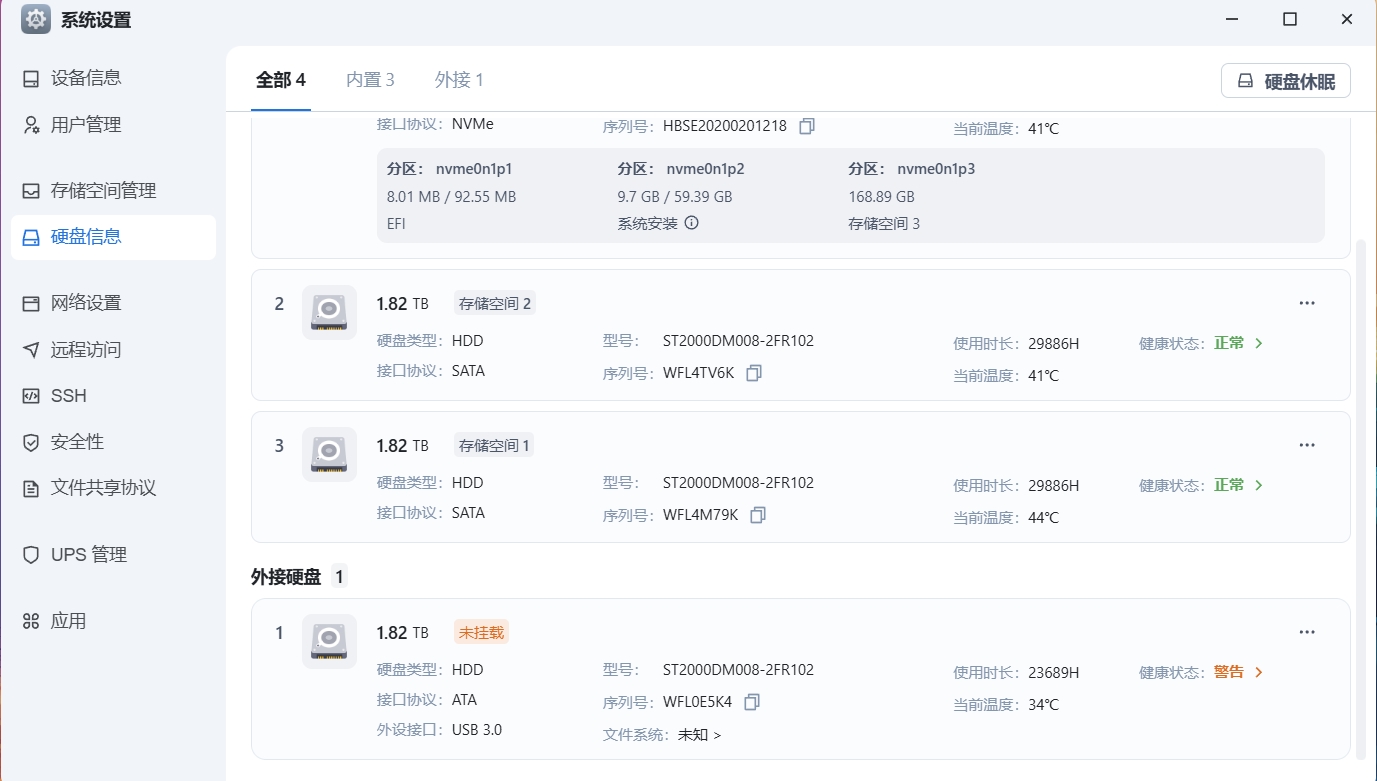Click the ATA protocol value
This screenshot has height=781, width=1377.
click(465, 700)
